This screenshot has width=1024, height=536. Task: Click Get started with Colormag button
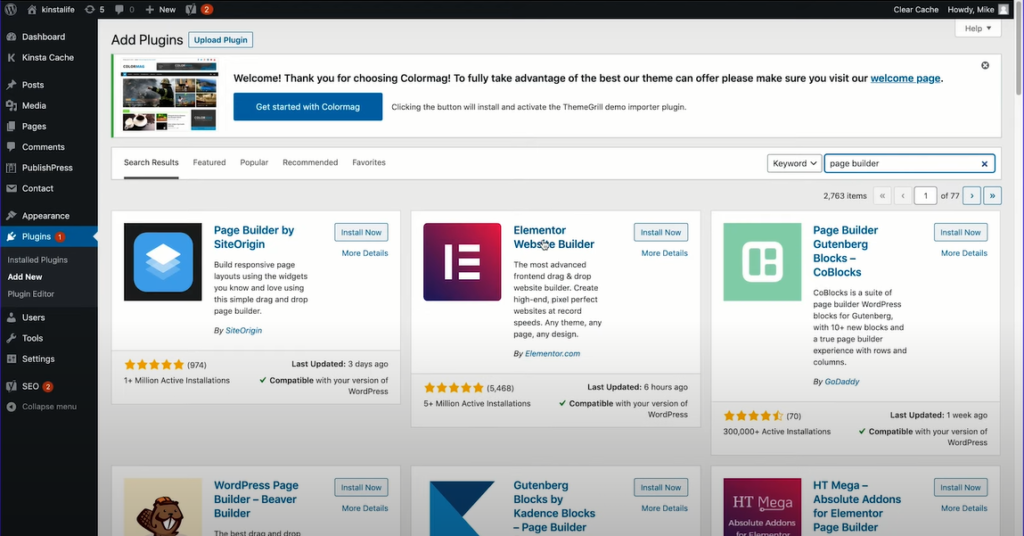308,107
